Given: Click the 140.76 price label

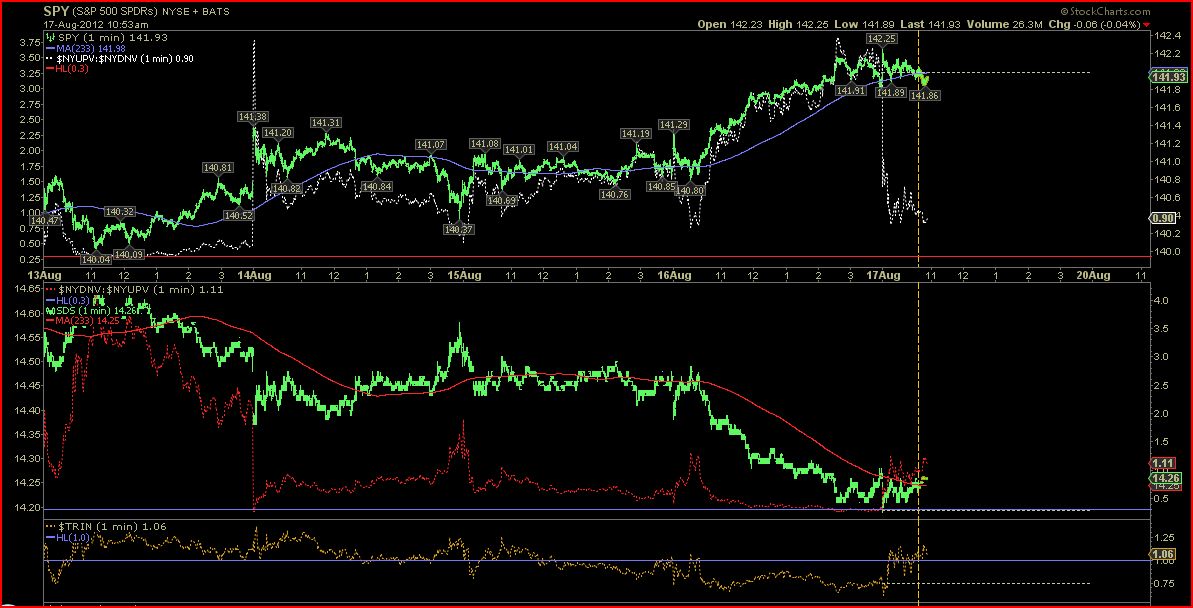Looking at the screenshot, I should click(615, 194).
